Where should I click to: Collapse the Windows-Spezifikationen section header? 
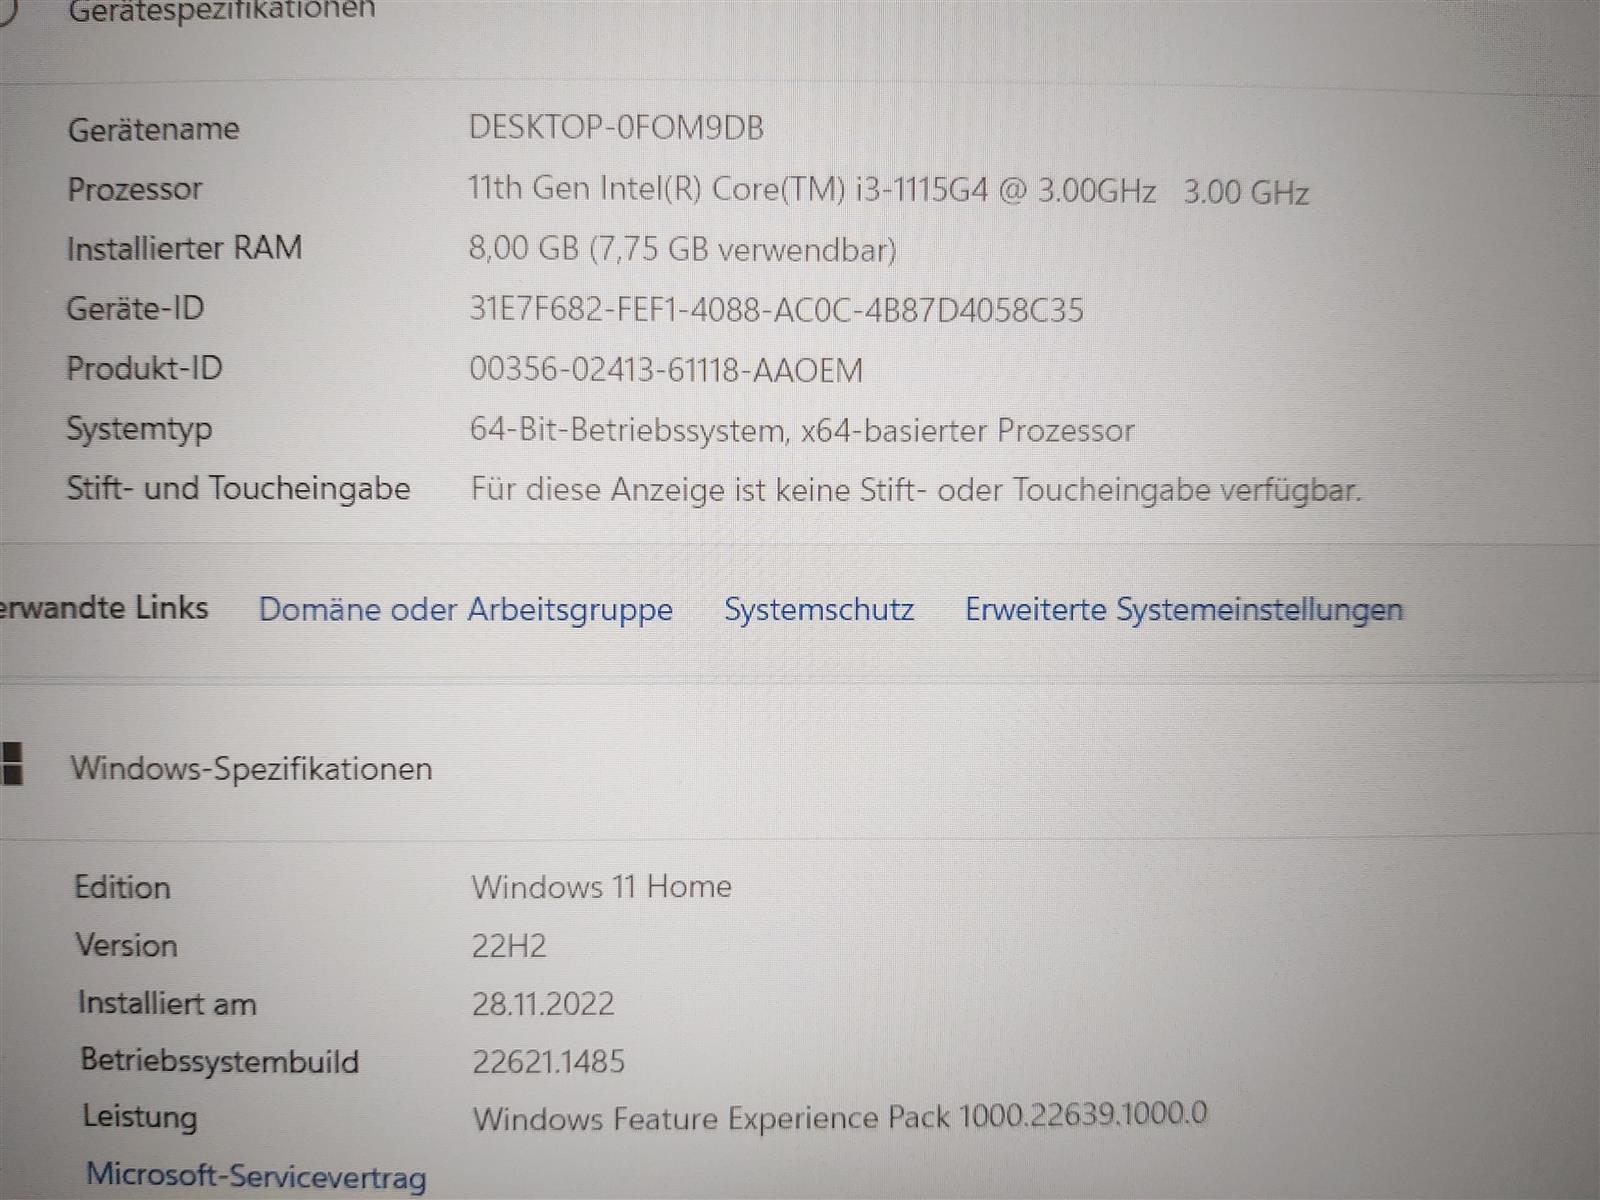click(251, 768)
